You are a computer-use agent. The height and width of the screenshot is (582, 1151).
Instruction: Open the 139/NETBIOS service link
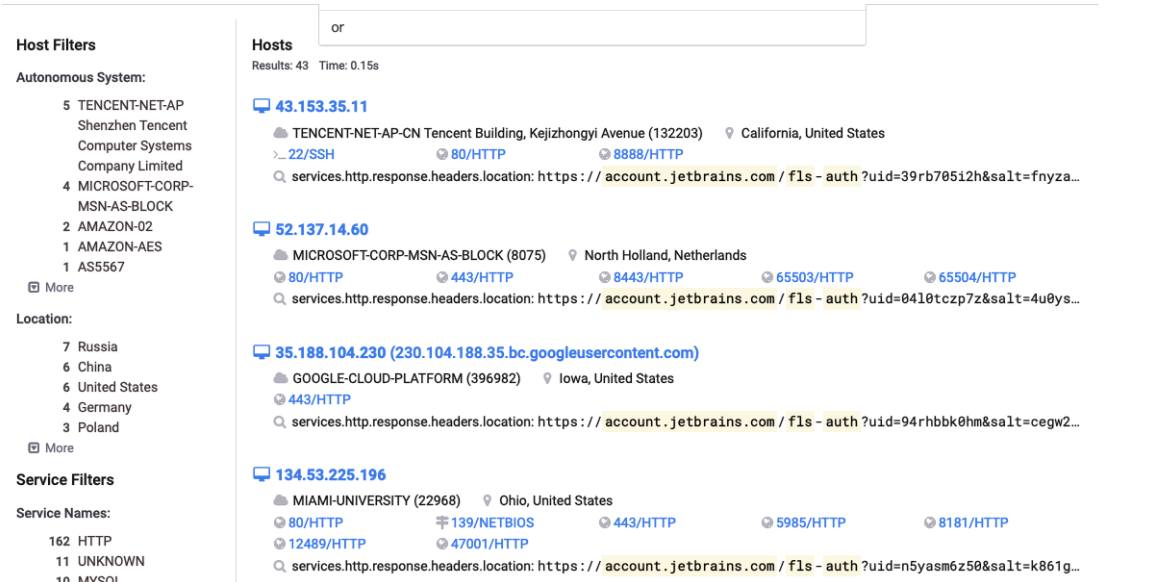coord(493,523)
